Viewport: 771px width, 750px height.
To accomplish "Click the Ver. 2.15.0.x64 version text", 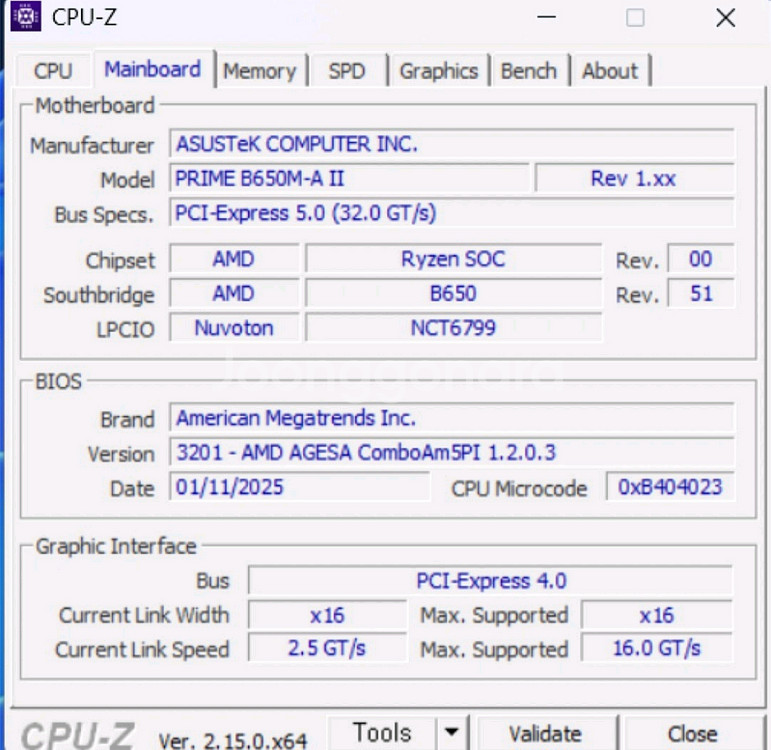I will click(233, 740).
